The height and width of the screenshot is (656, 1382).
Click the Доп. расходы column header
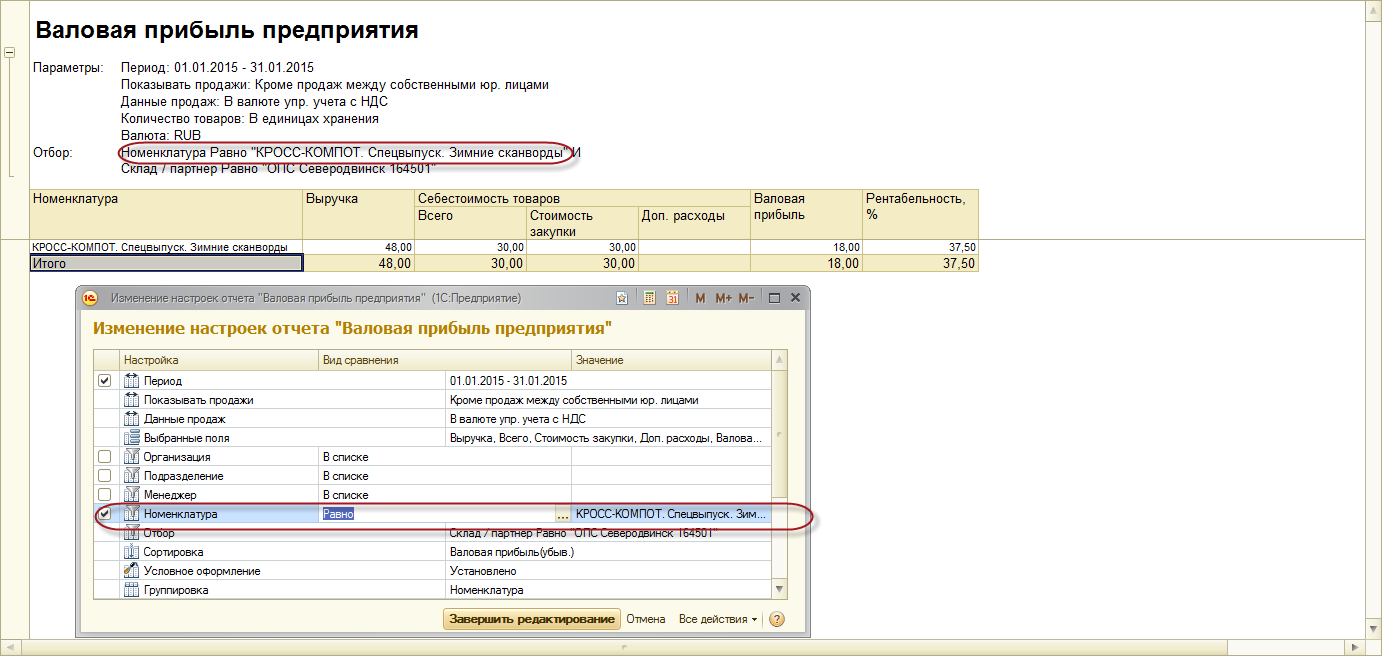(694, 222)
